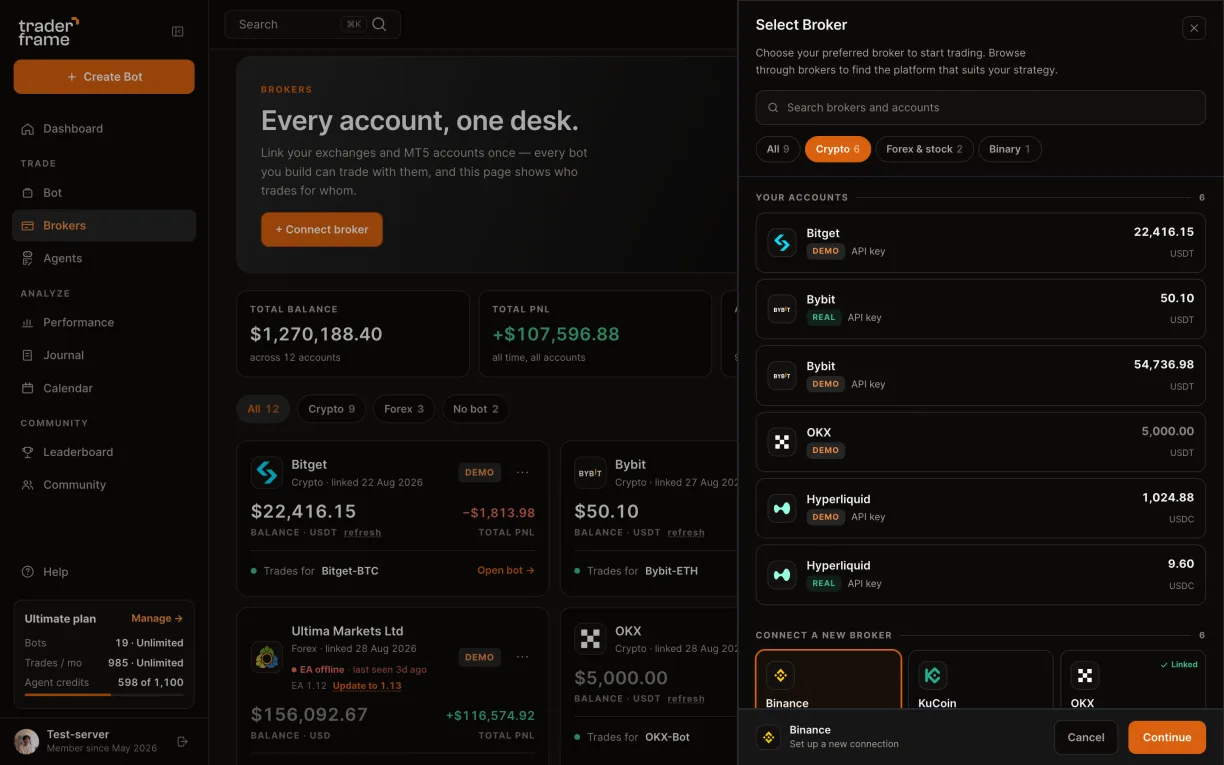The height and width of the screenshot is (765, 1224).
Task: Click Continue in the Select Broker panel
Action: [1167, 737]
